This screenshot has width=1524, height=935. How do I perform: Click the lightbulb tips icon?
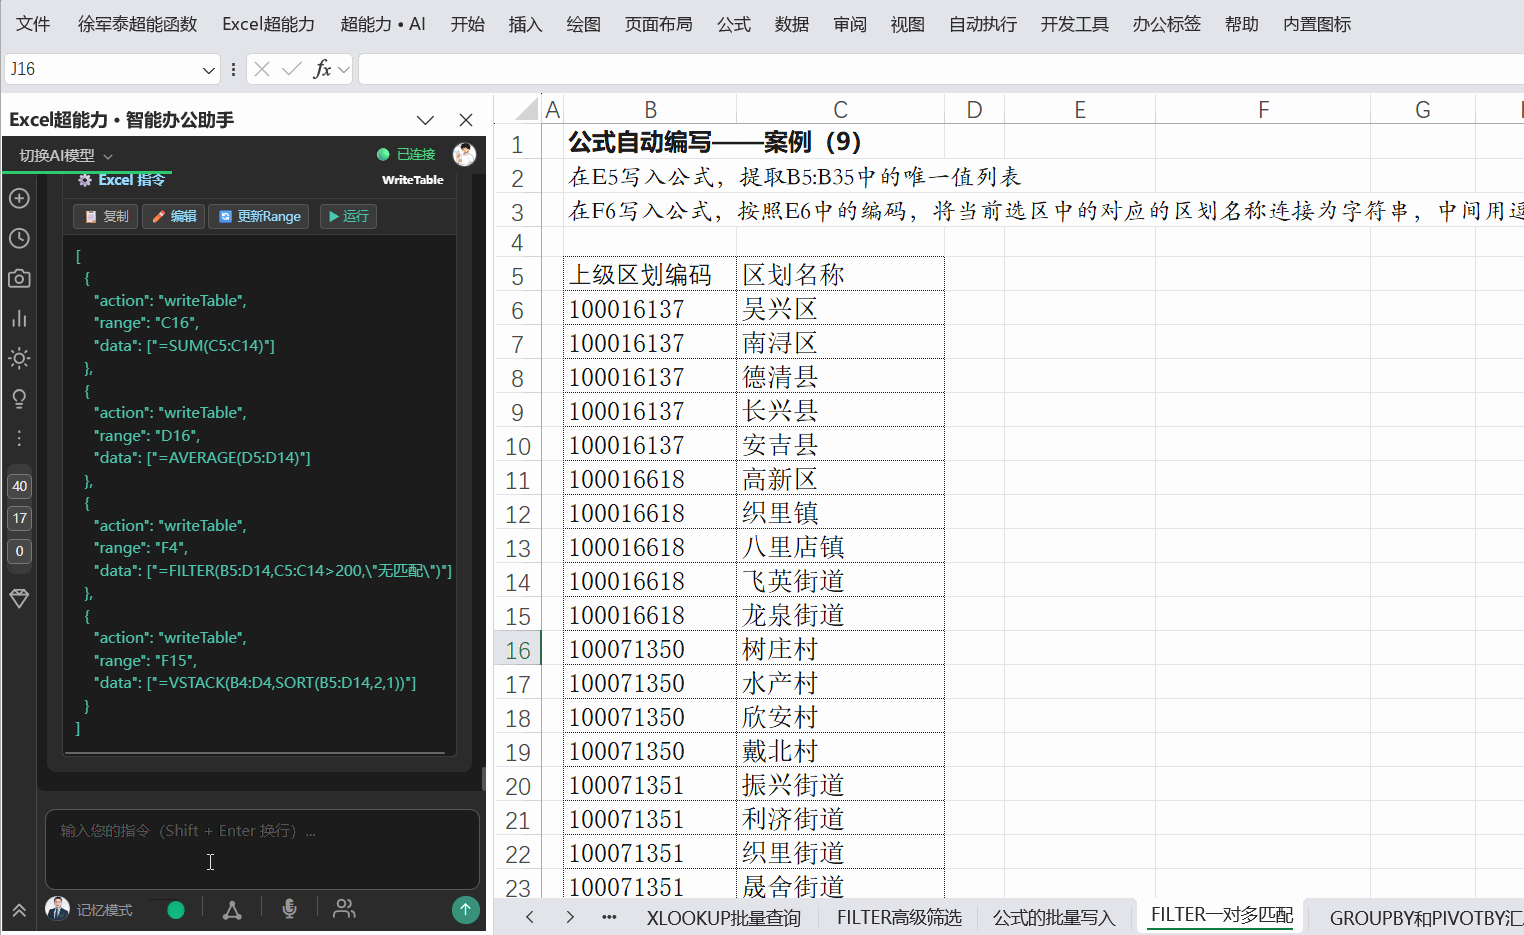click(19, 399)
